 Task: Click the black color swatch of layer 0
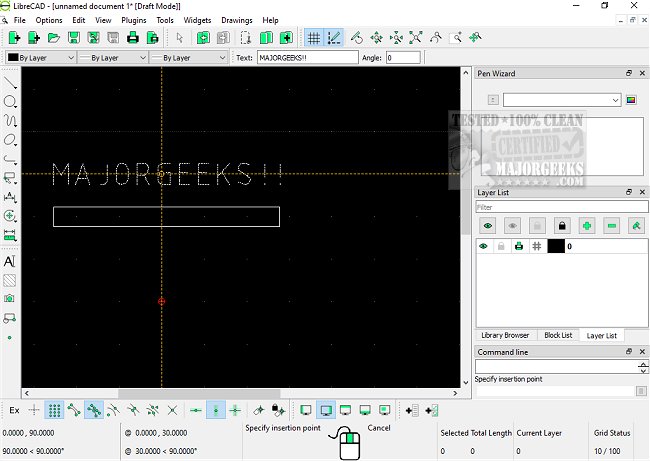(x=555, y=246)
